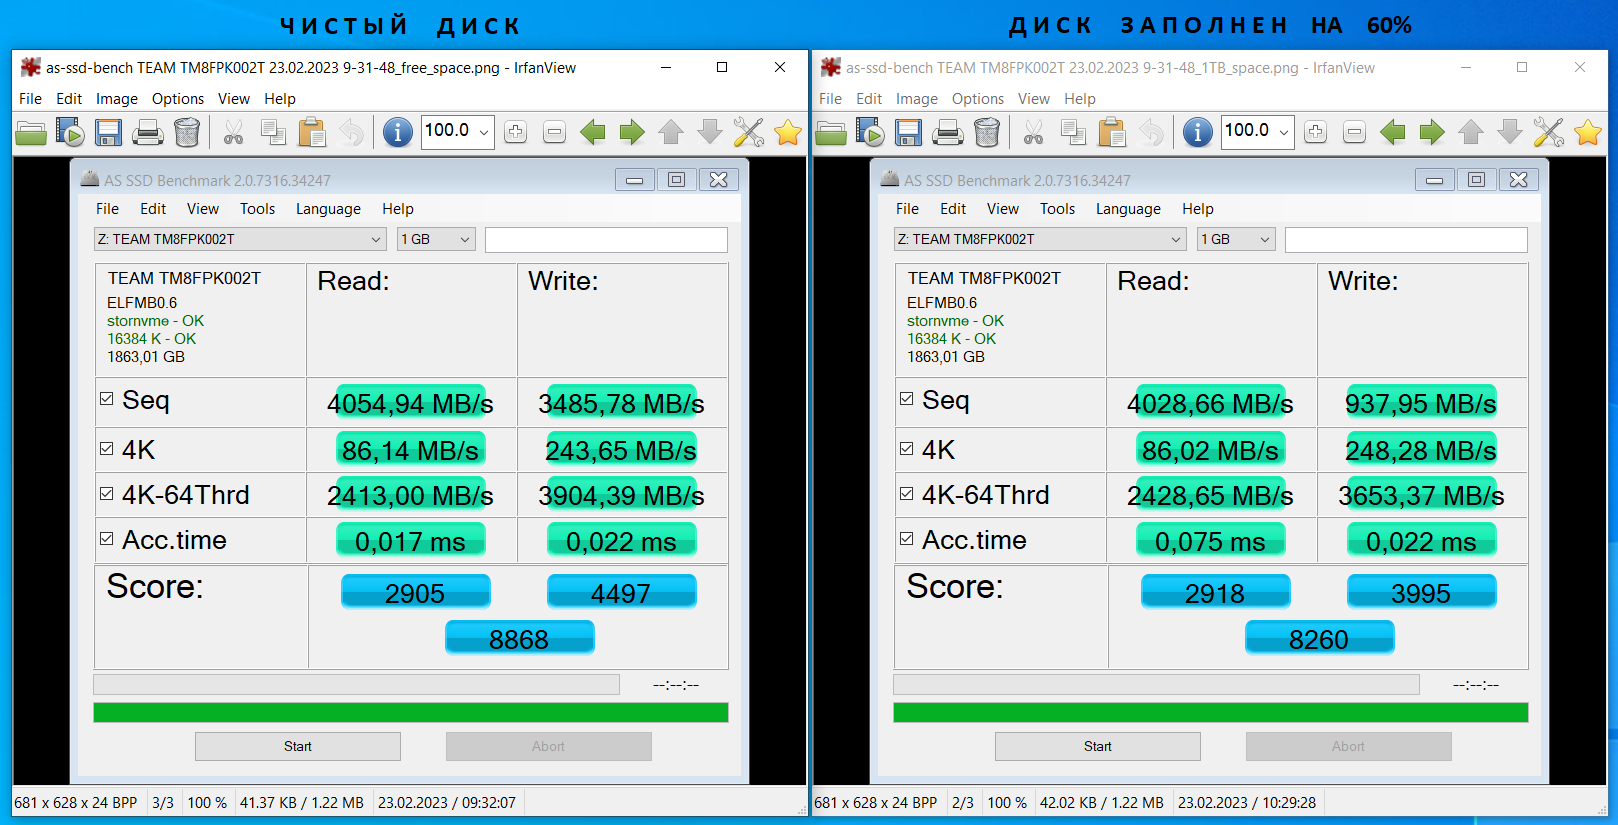Open the Z: TEAM drive dropdown in 1TB_space benchmark

[1040, 239]
